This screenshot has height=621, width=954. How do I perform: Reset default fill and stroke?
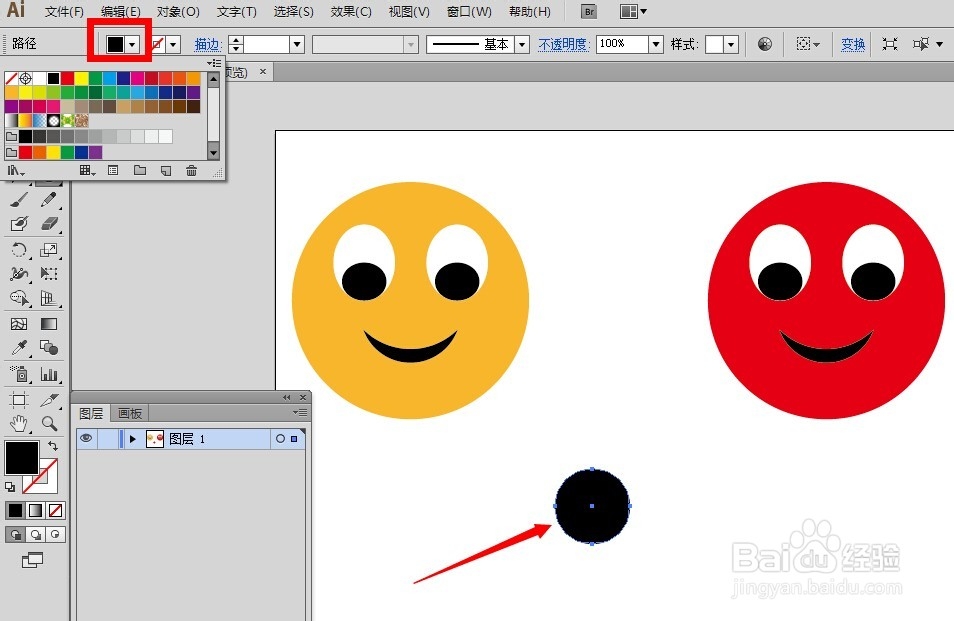tap(10, 487)
